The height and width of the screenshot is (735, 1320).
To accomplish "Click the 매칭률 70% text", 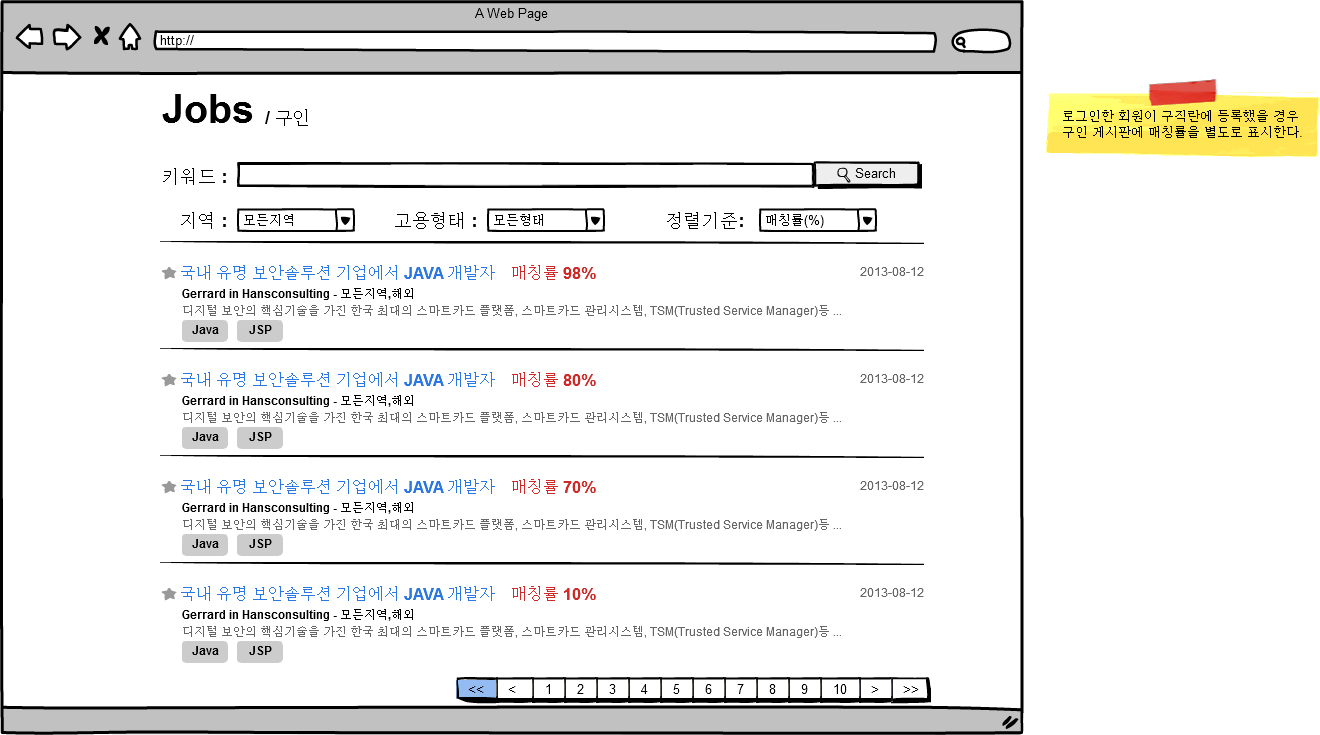I will 554,487.
